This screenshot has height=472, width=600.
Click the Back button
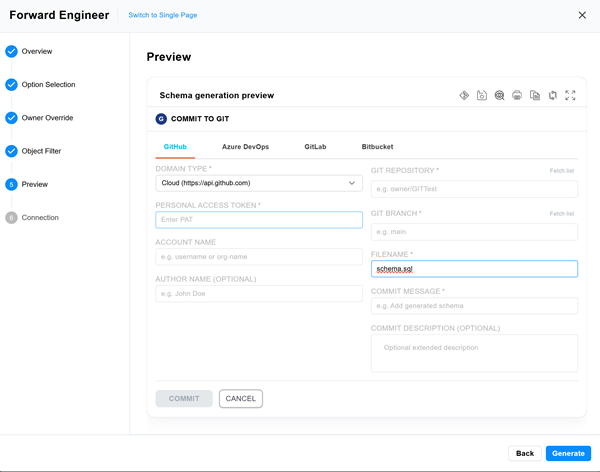pos(525,454)
